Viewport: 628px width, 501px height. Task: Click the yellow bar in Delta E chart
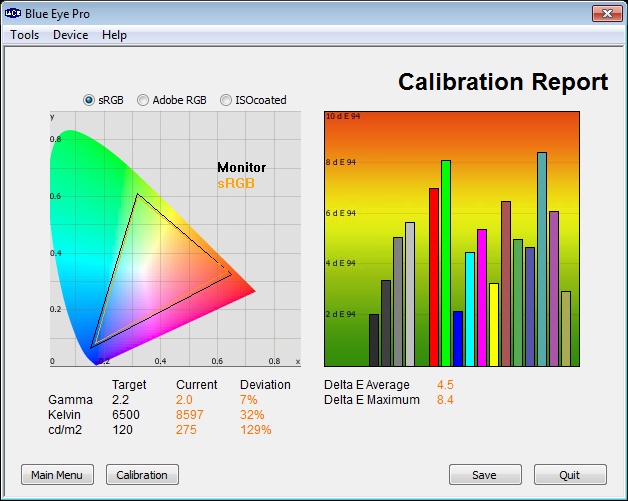[494, 325]
